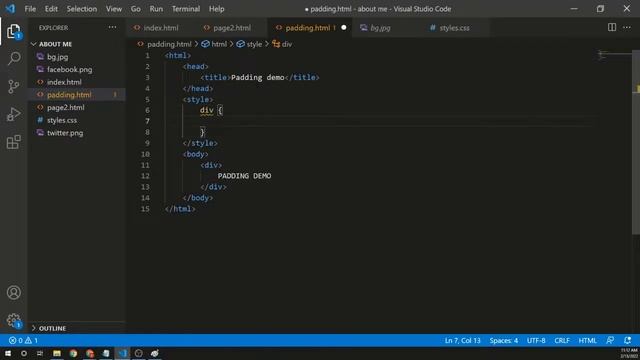Open the Terminal menu
640x360 pixels.
[186, 9]
